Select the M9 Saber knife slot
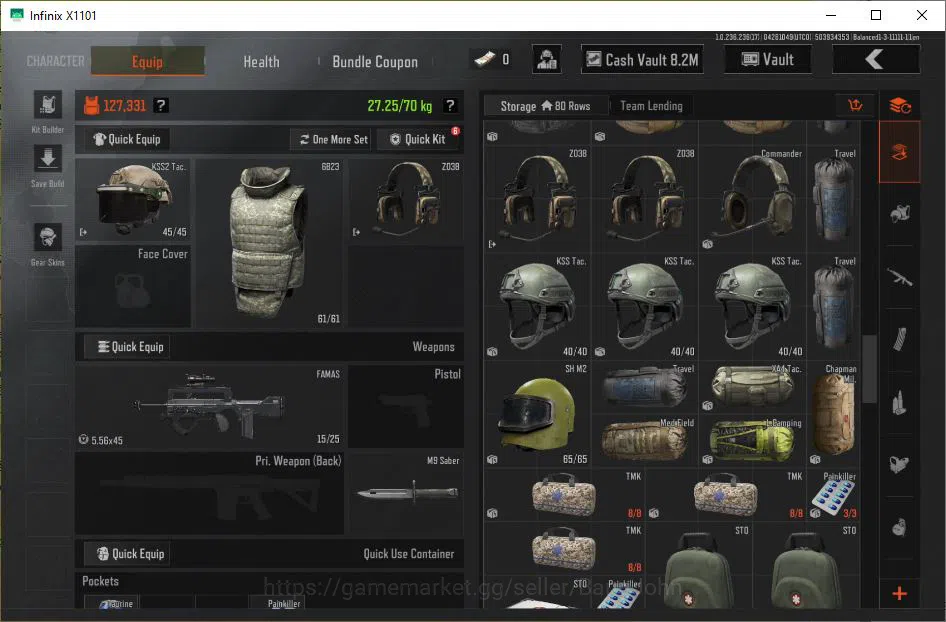This screenshot has height=622, width=946. coord(406,493)
